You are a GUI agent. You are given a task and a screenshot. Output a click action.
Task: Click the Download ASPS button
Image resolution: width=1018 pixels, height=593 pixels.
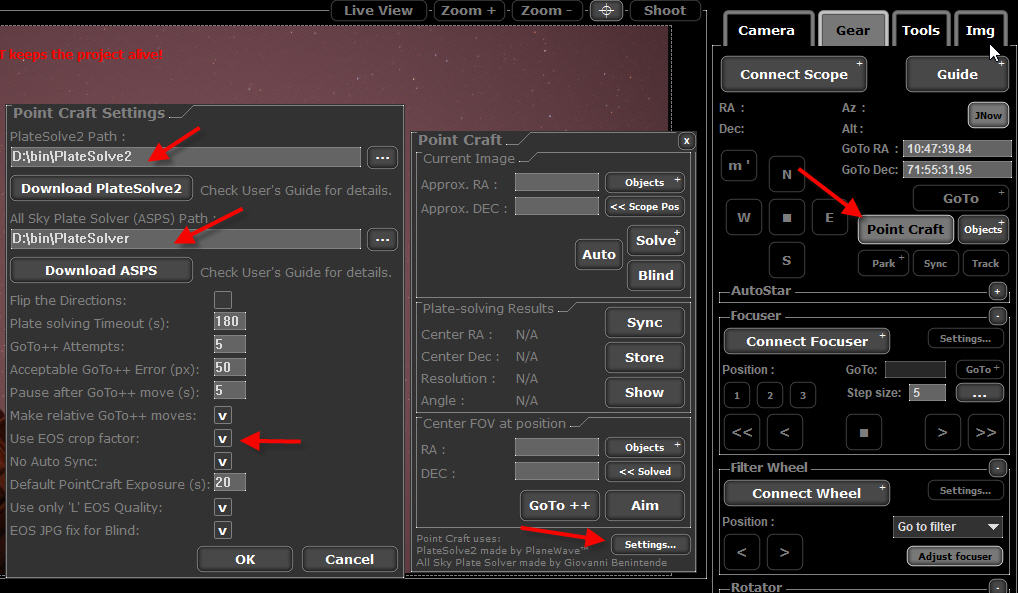[102, 270]
